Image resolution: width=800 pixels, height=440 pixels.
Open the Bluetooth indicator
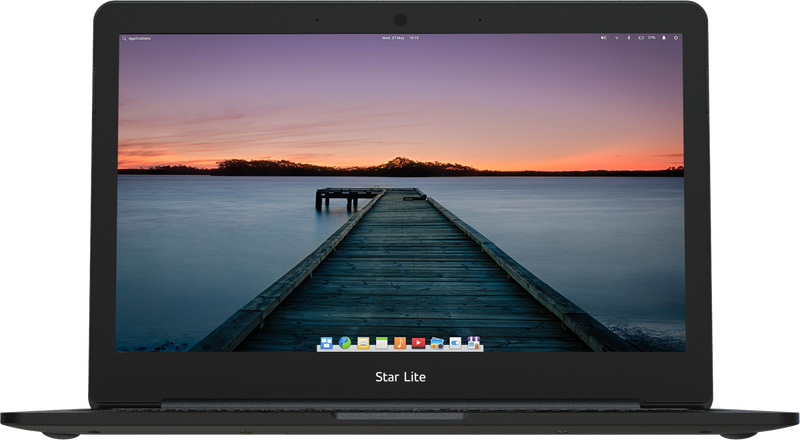(629, 38)
